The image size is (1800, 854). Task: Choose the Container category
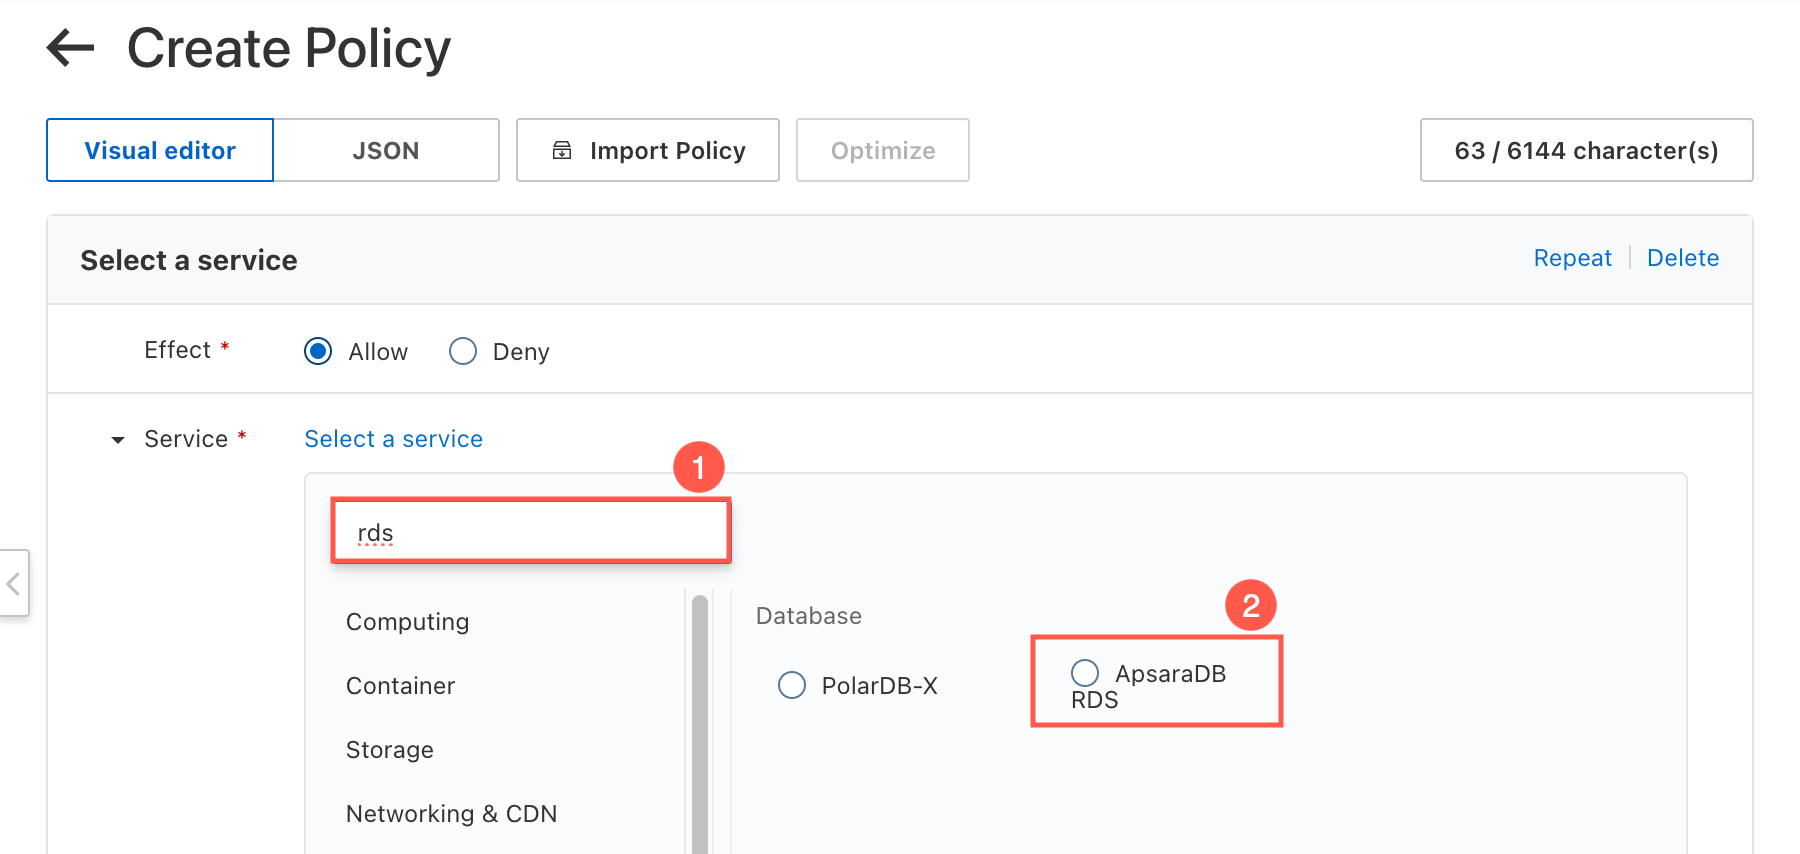(401, 686)
